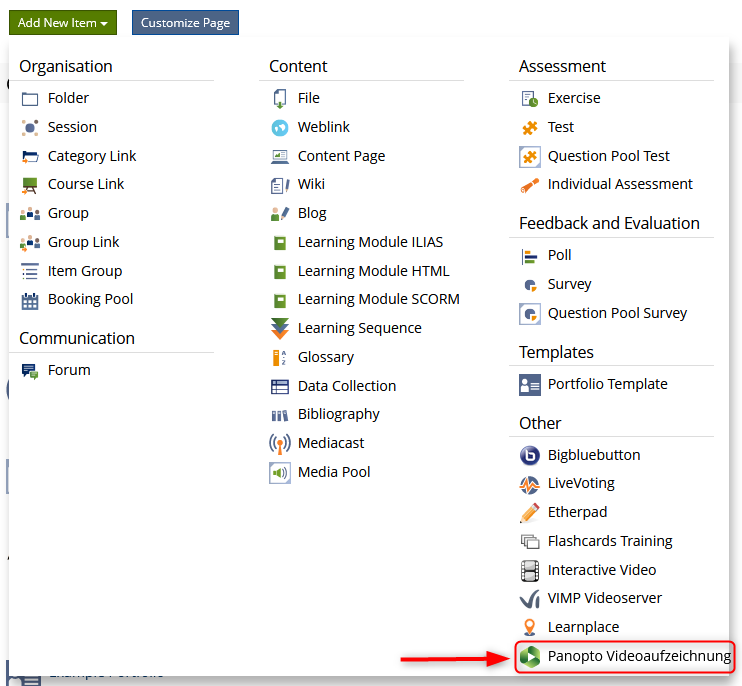Click the Group people icon
Viewport: 742px width, 686px height.
point(30,214)
